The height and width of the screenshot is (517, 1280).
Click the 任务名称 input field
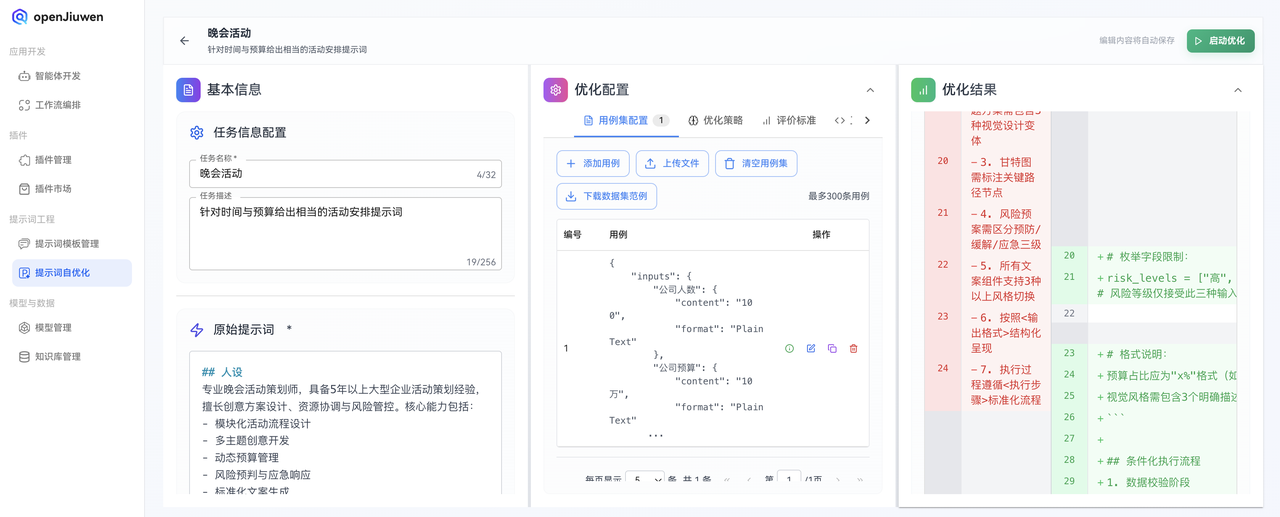(345, 173)
